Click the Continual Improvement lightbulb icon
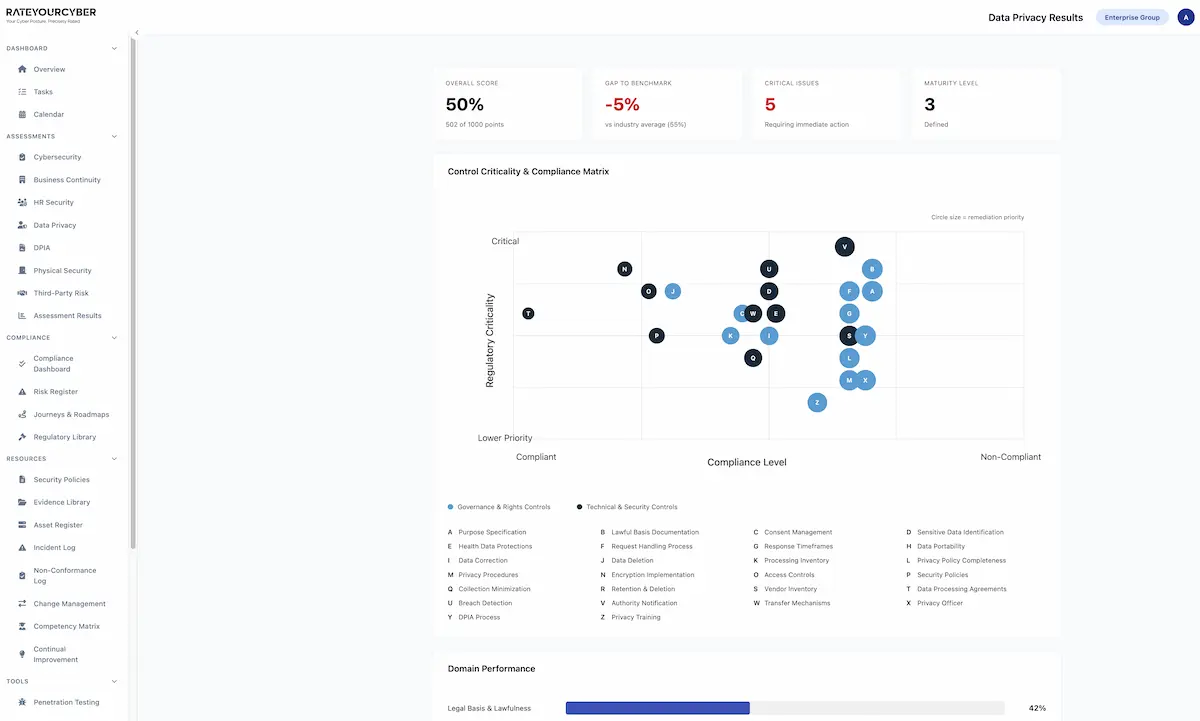This screenshot has width=1200, height=721. [x=22, y=654]
